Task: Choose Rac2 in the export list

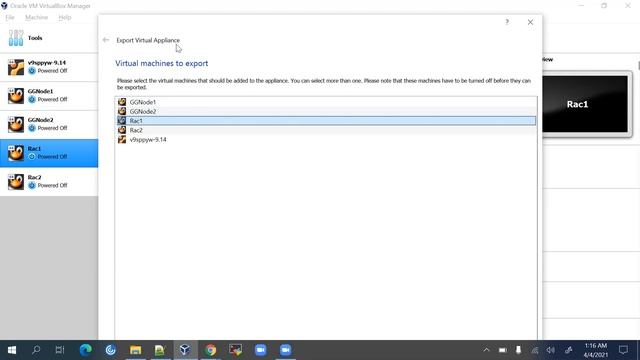Action: click(x=326, y=130)
